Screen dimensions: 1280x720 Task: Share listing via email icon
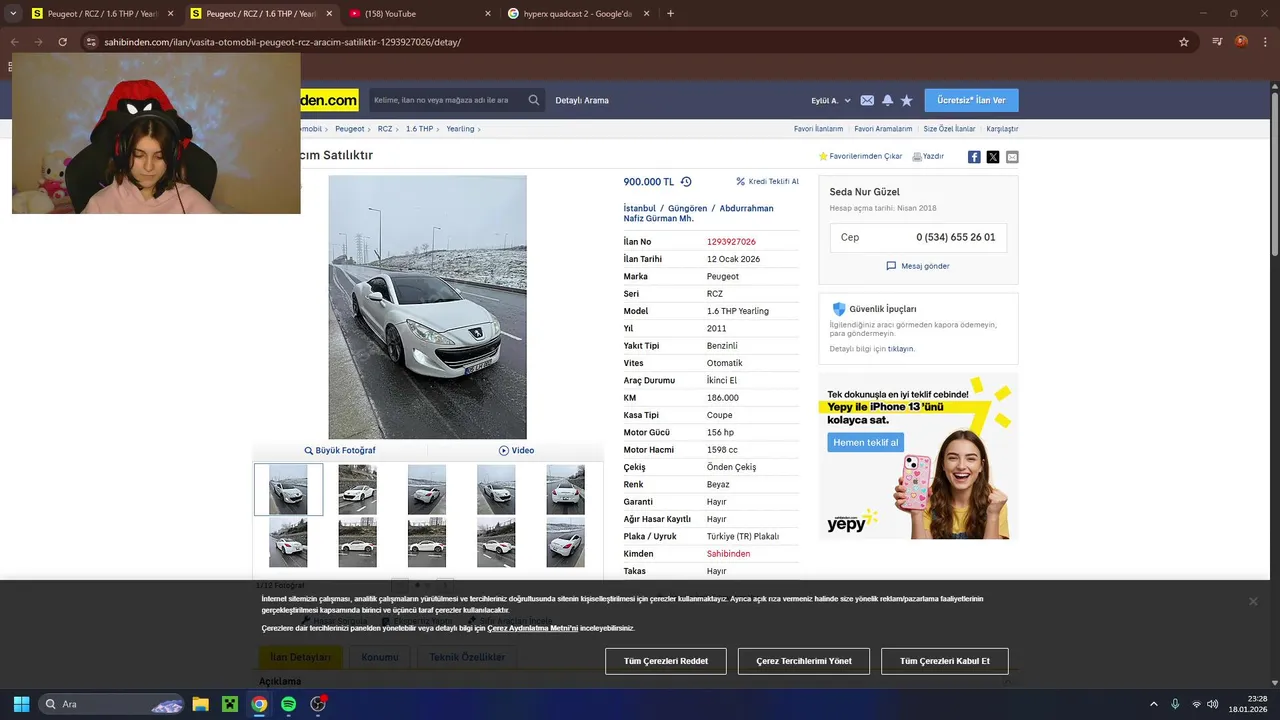[1012, 157]
